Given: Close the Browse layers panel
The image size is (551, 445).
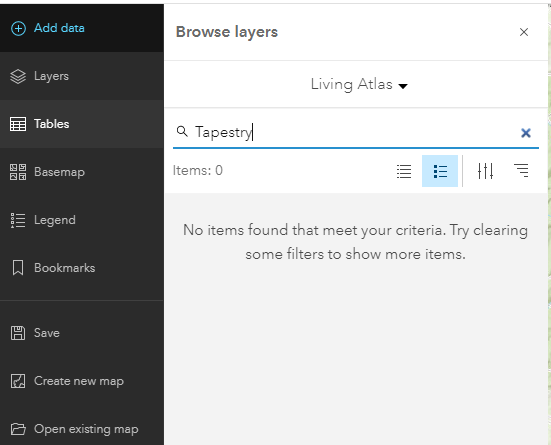Looking at the screenshot, I should pos(524,32).
